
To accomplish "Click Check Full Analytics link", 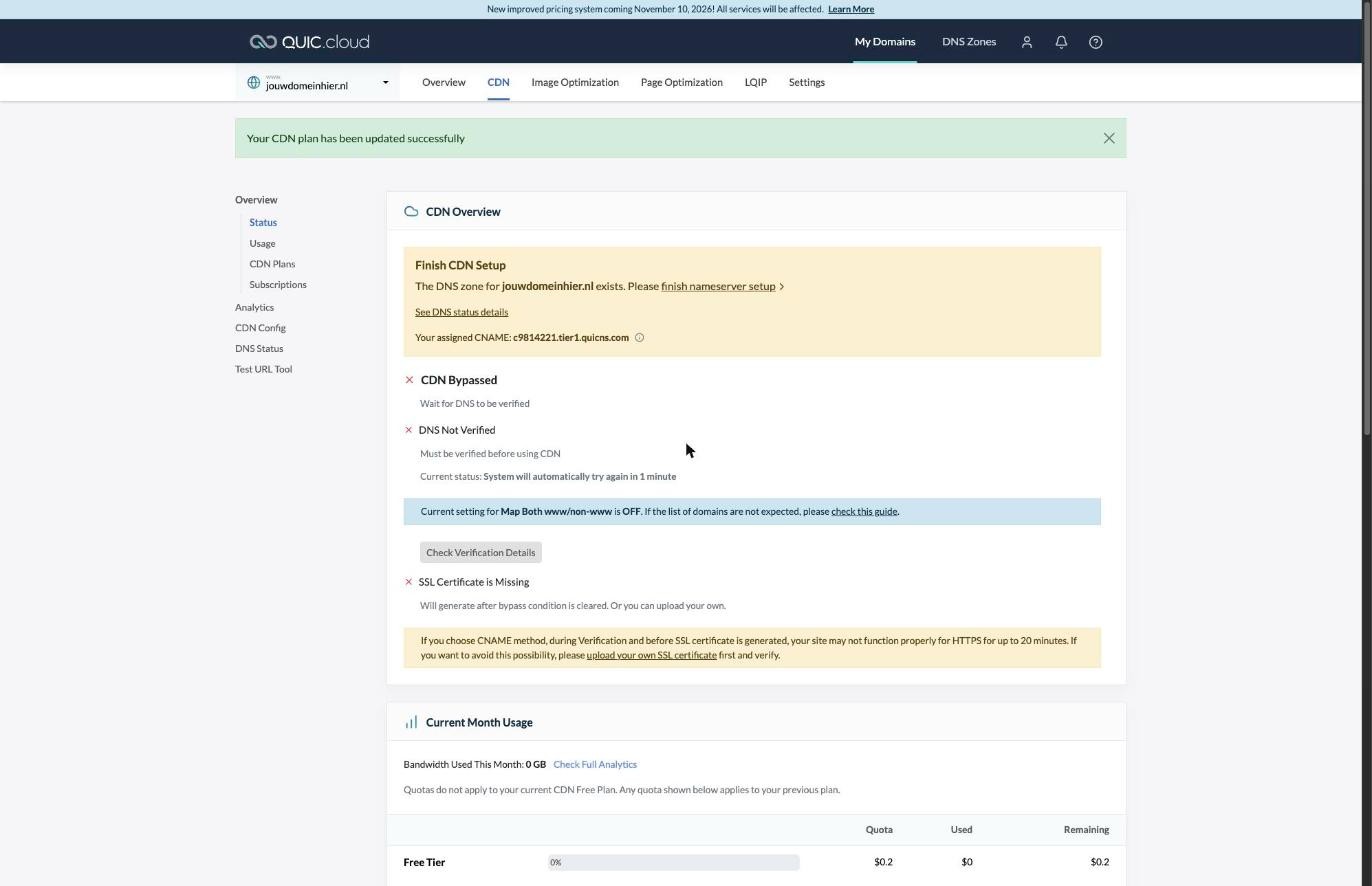I will [x=595, y=764].
